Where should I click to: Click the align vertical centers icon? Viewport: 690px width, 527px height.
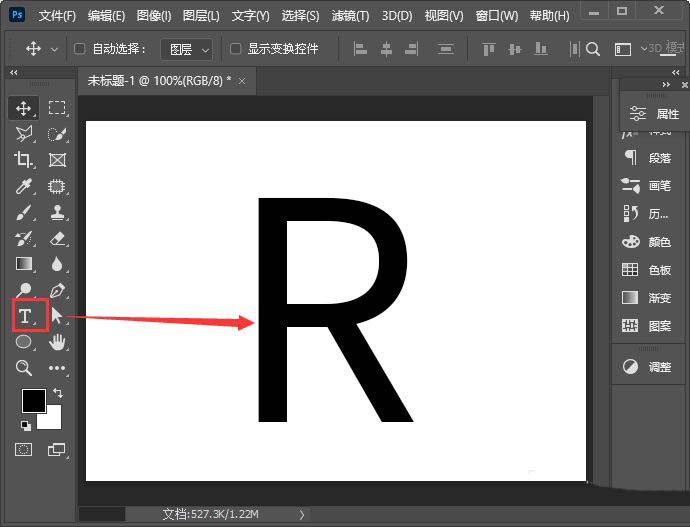point(514,49)
